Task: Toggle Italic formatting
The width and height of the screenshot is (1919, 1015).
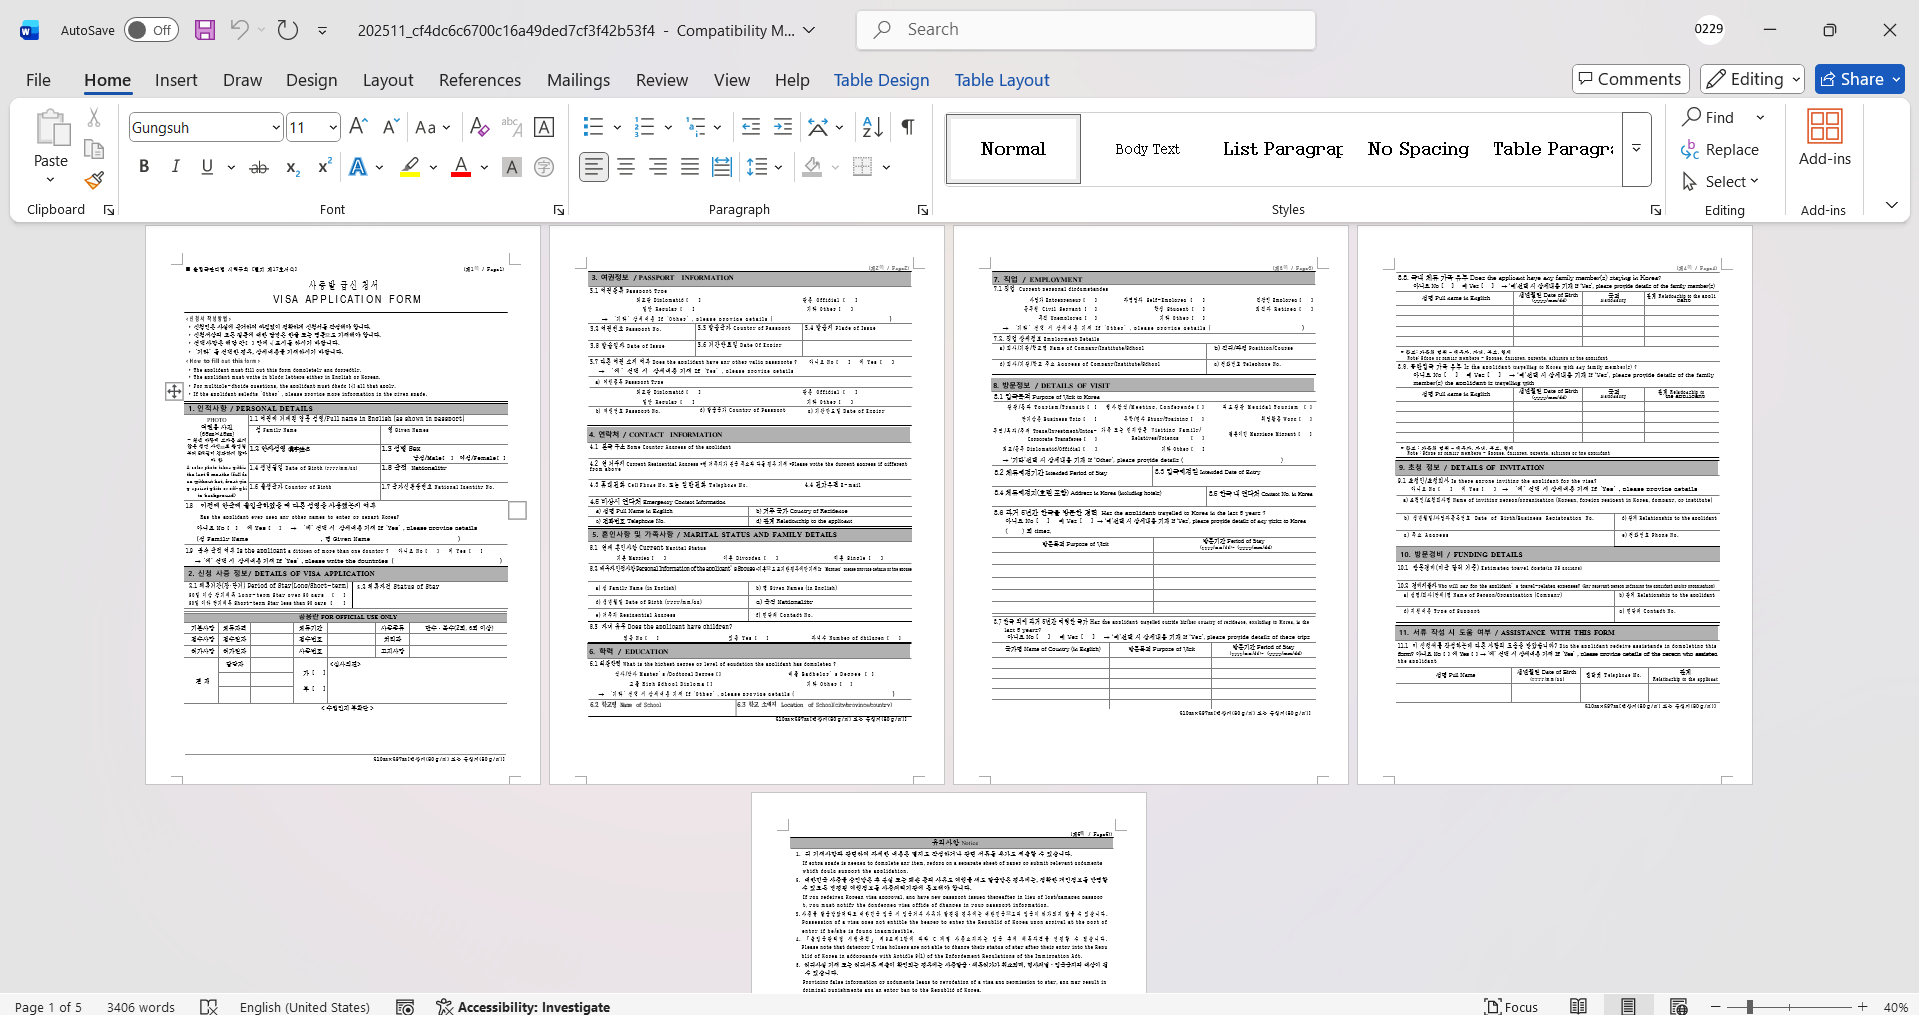Action: [176, 167]
